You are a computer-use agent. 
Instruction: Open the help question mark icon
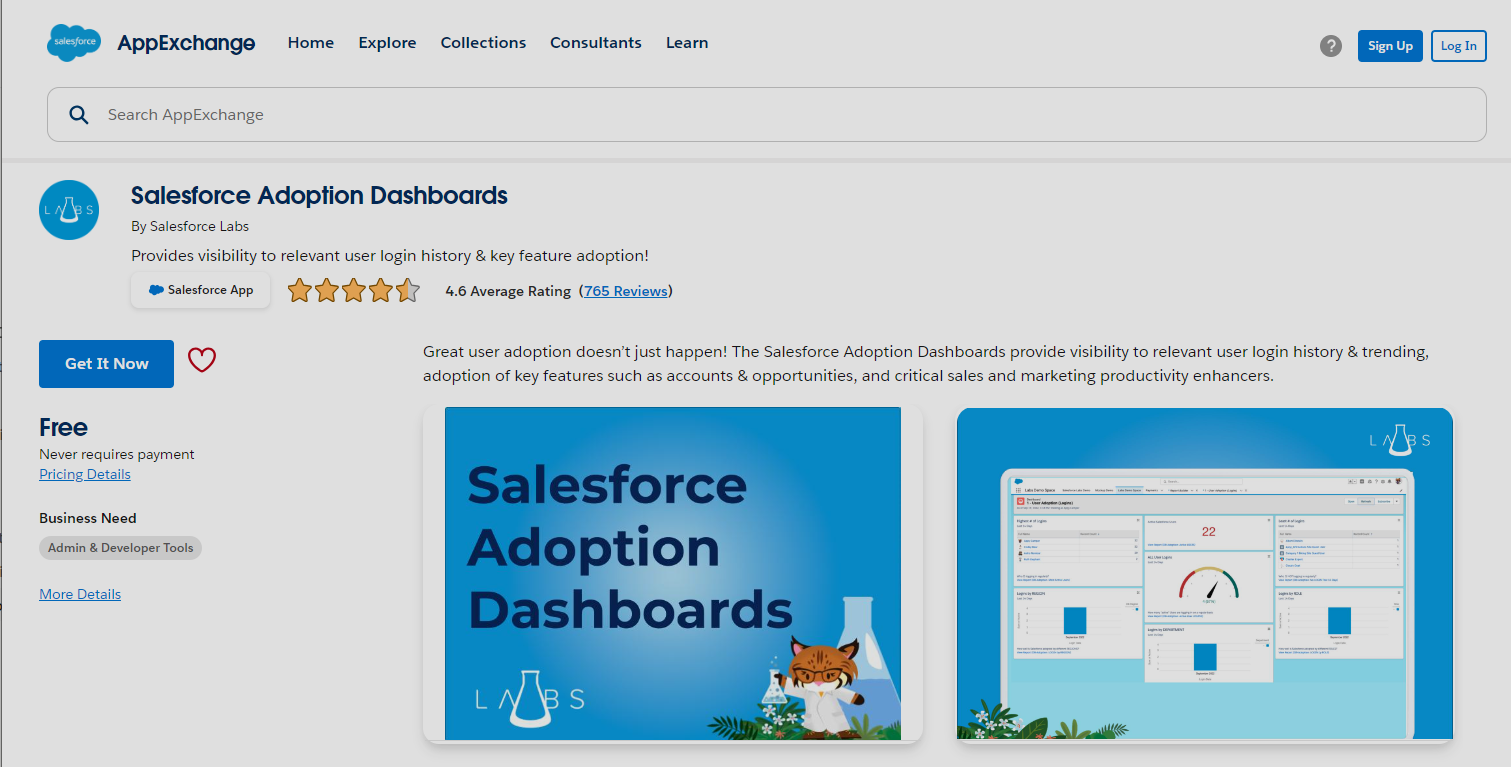[1330, 46]
